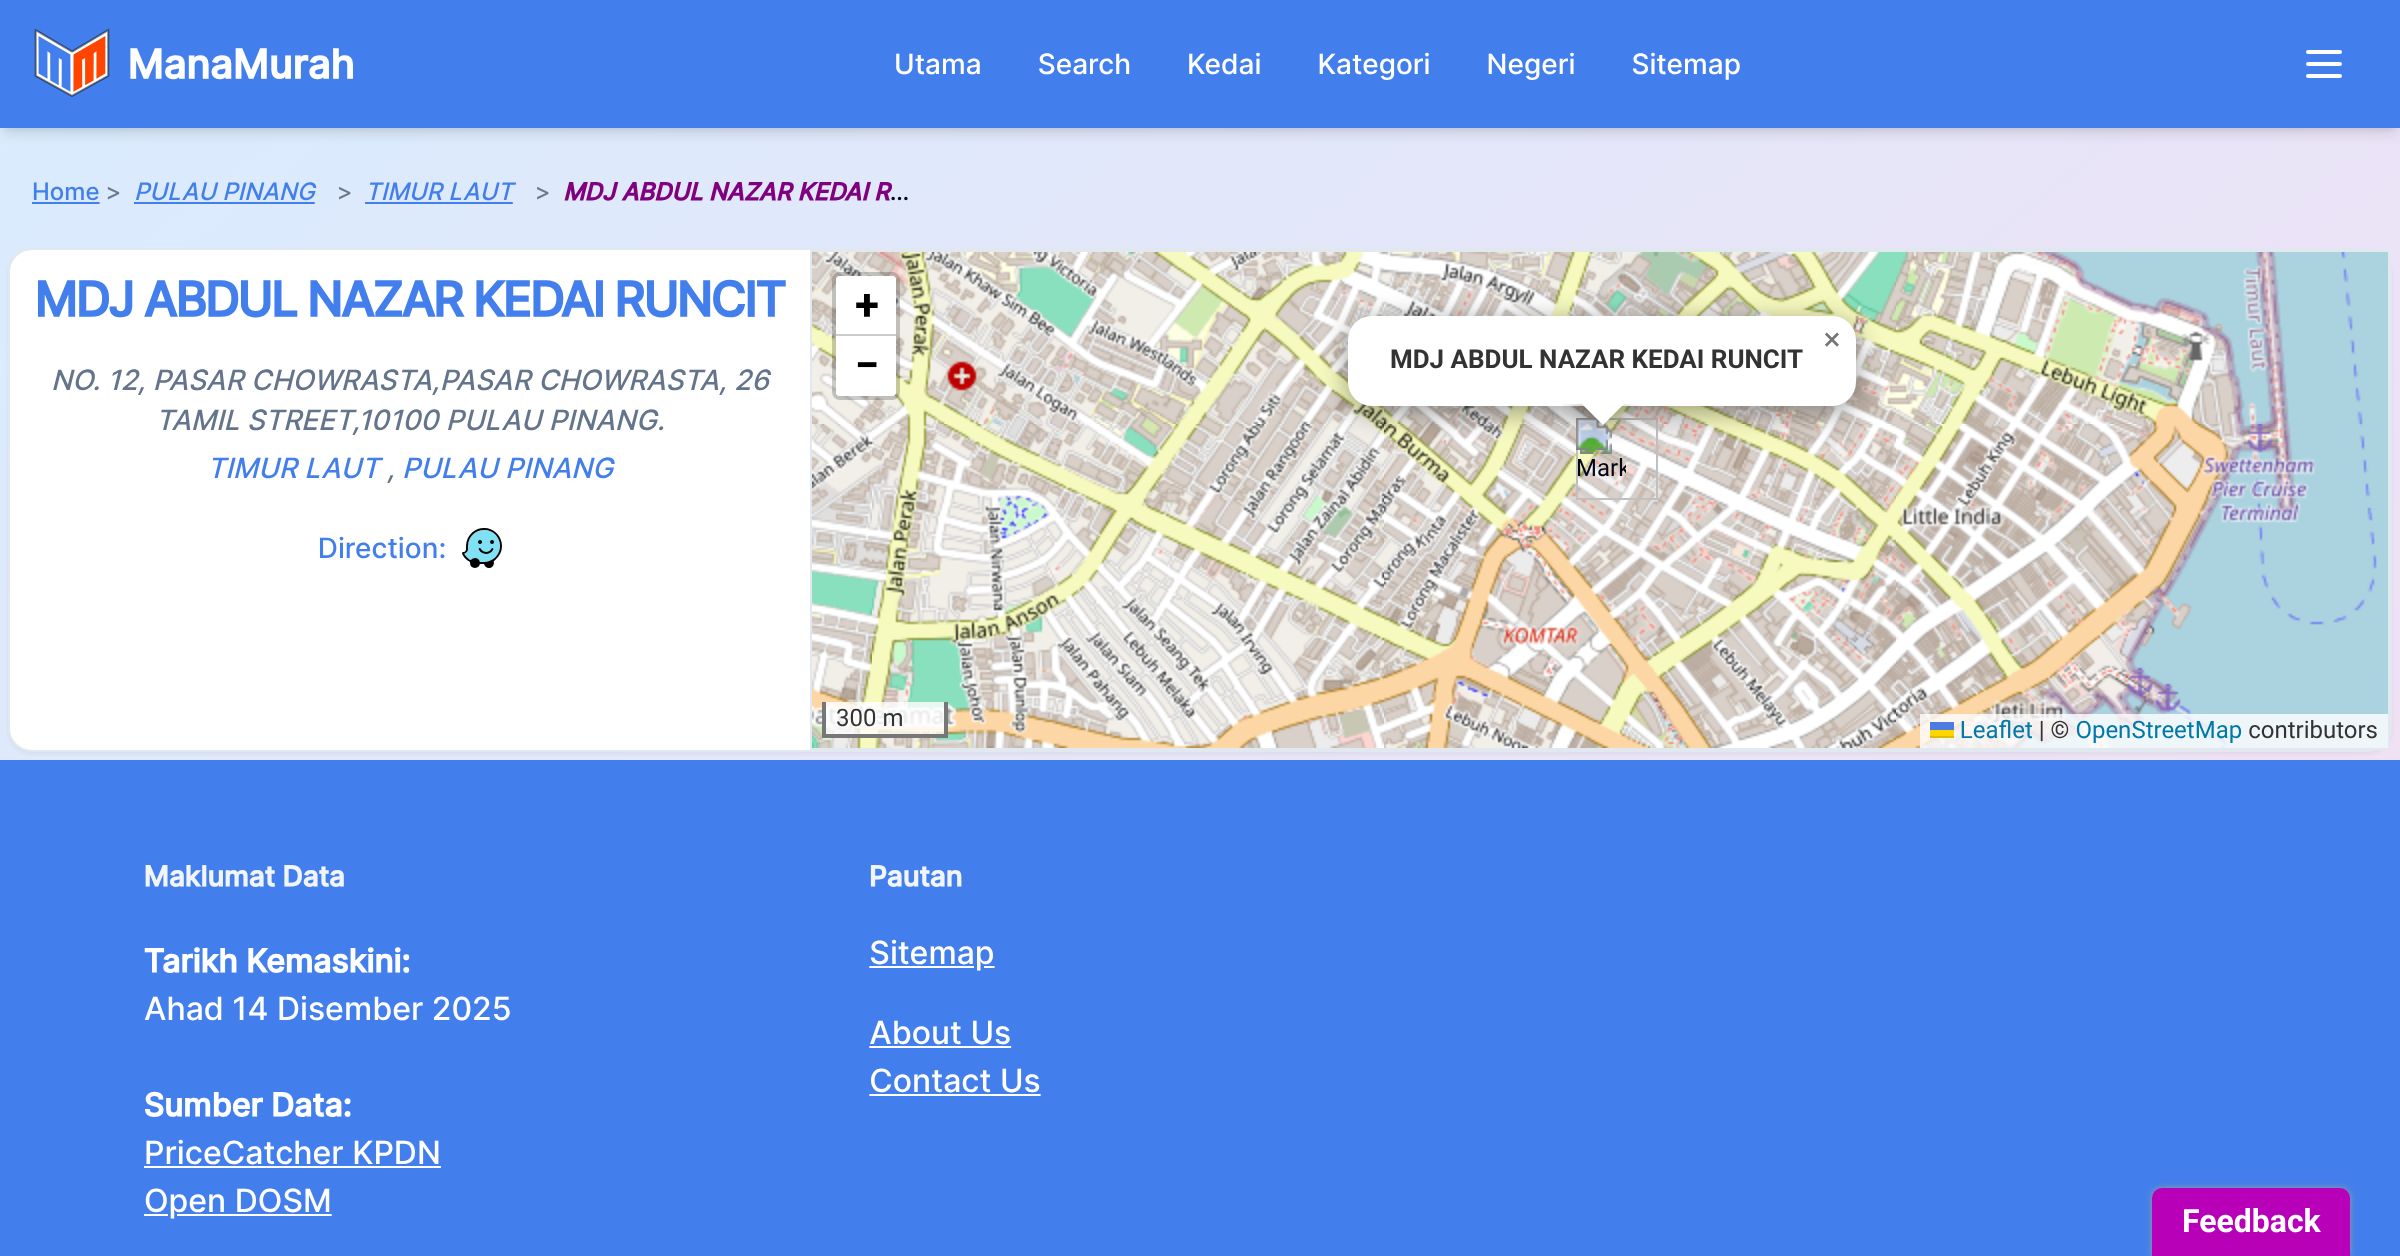Click the Home breadcrumb link
Viewport: 2400px width, 1256px height.
click(65, 191)
